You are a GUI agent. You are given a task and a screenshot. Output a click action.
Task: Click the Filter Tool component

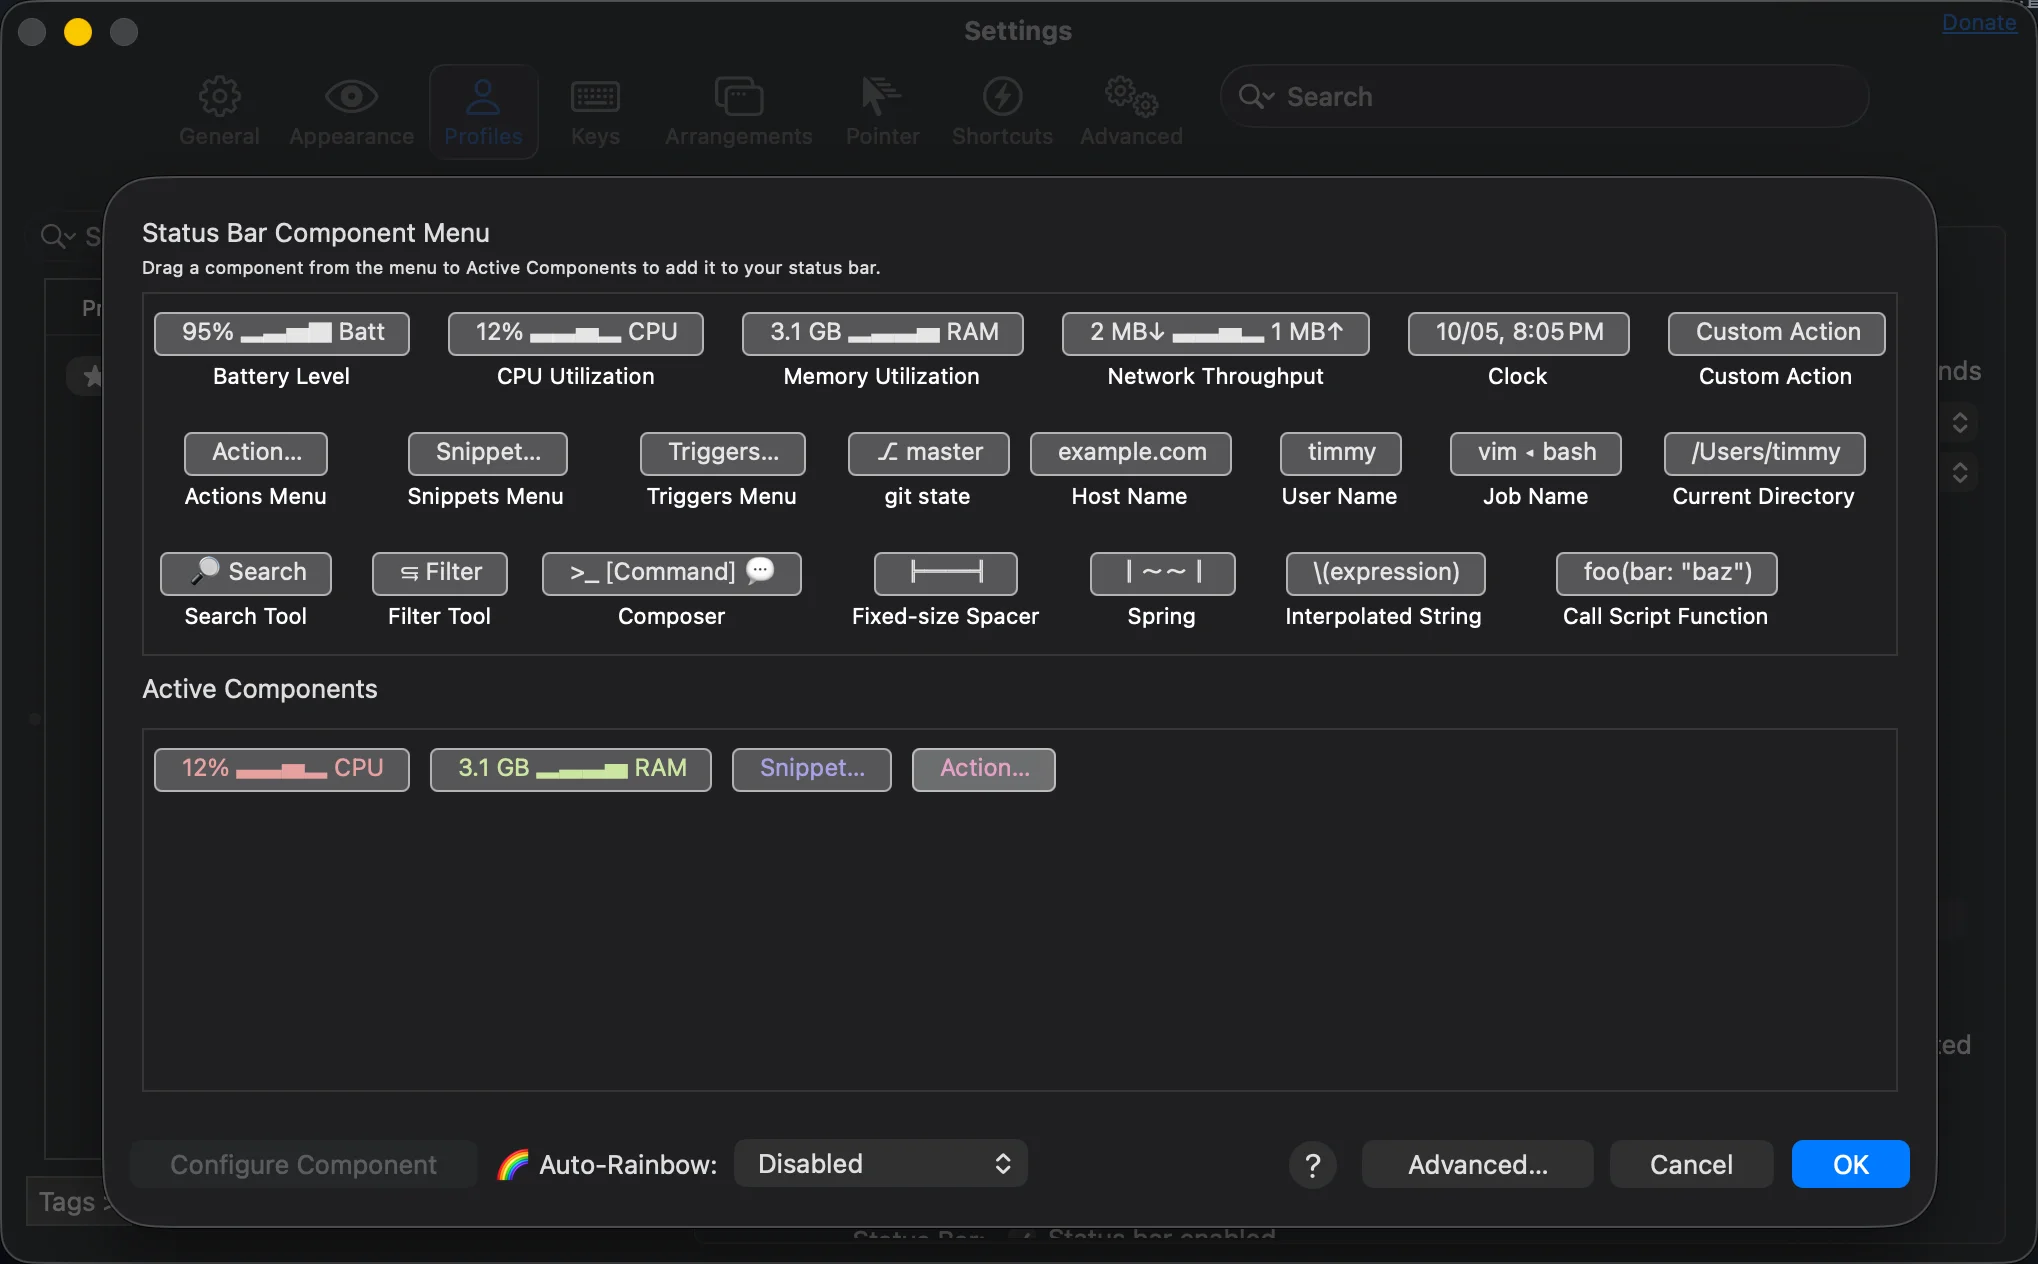point(440,573)
